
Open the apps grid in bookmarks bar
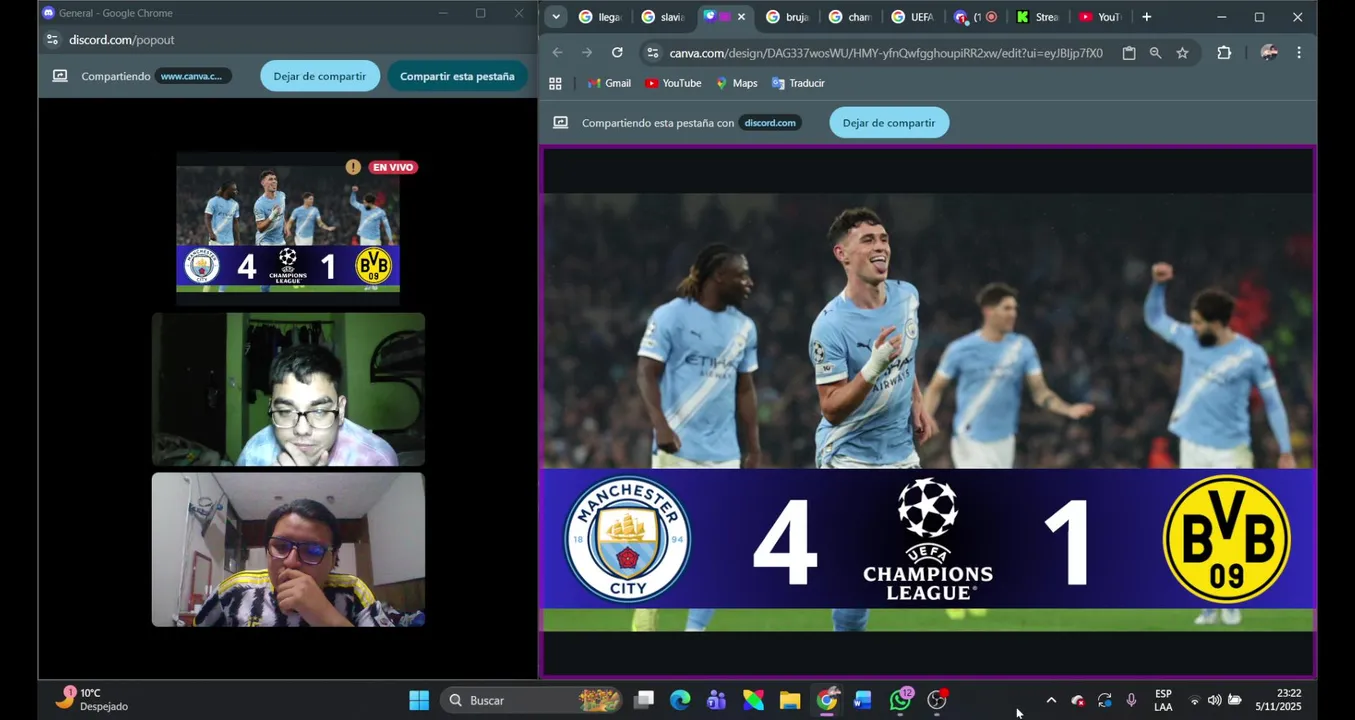(556, 84)
